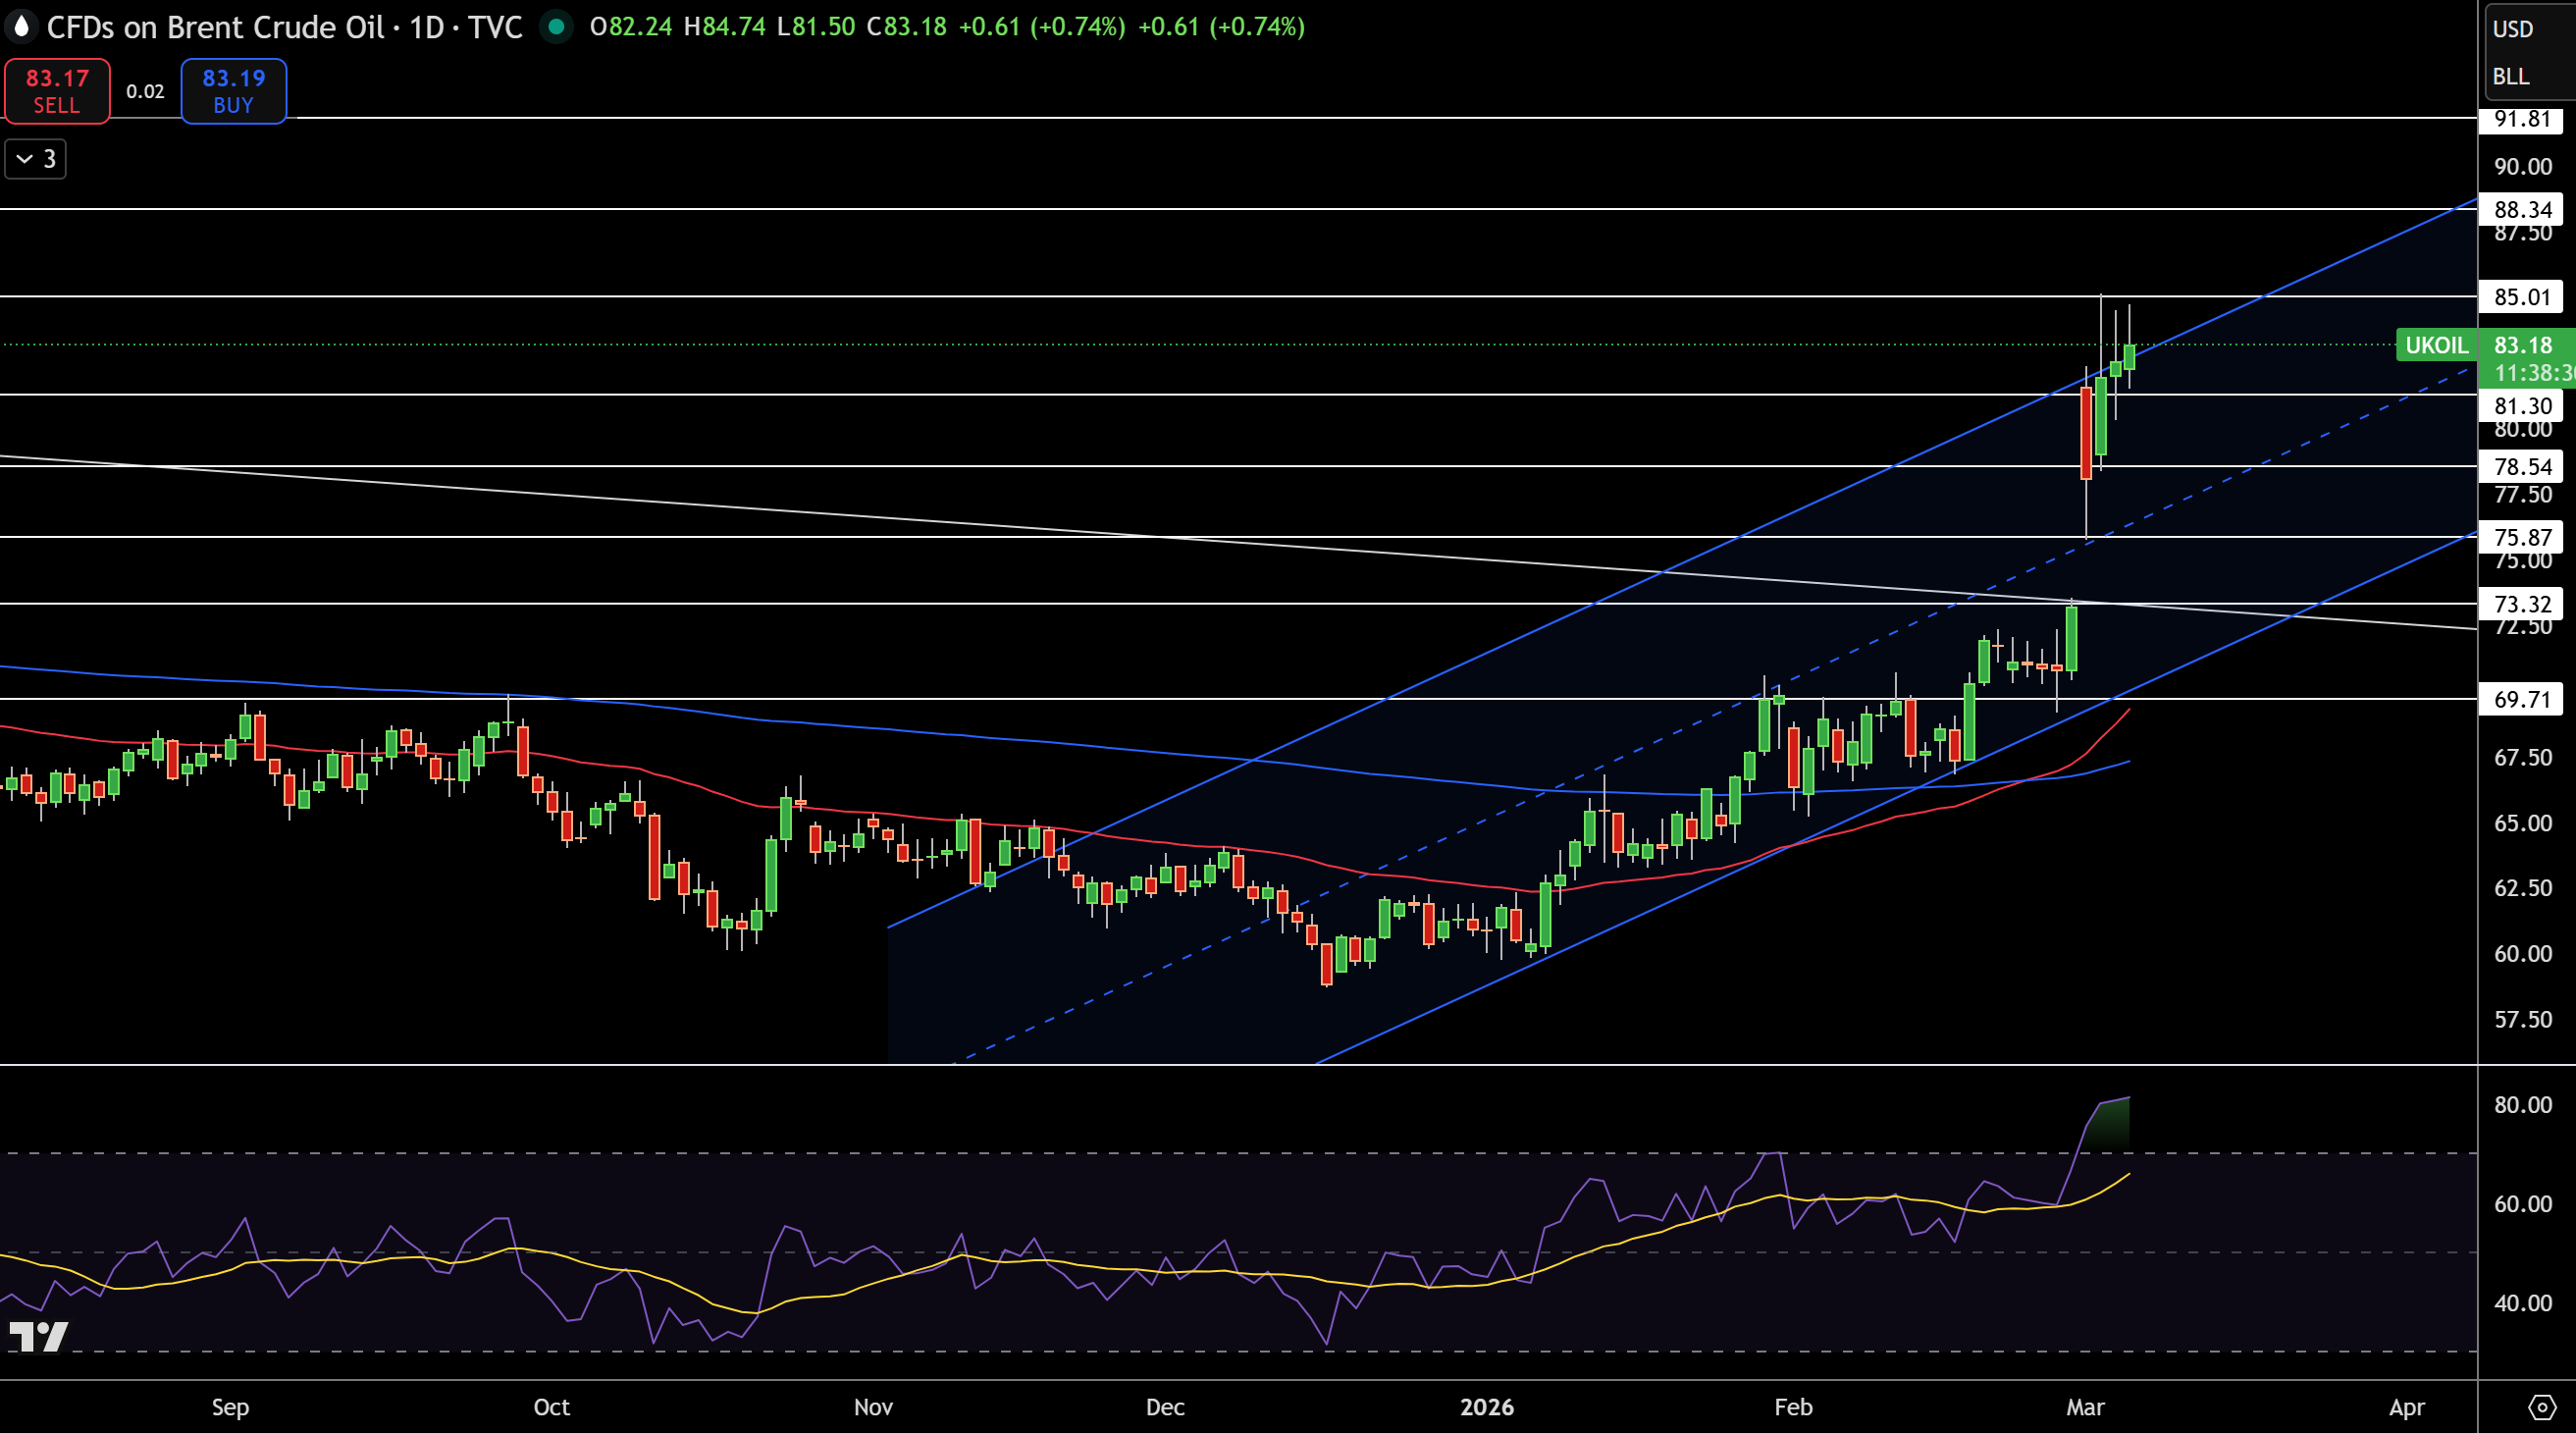Click the TradingView logo watermark
Screen dimensions: 2576x1433
point(38,1336)
